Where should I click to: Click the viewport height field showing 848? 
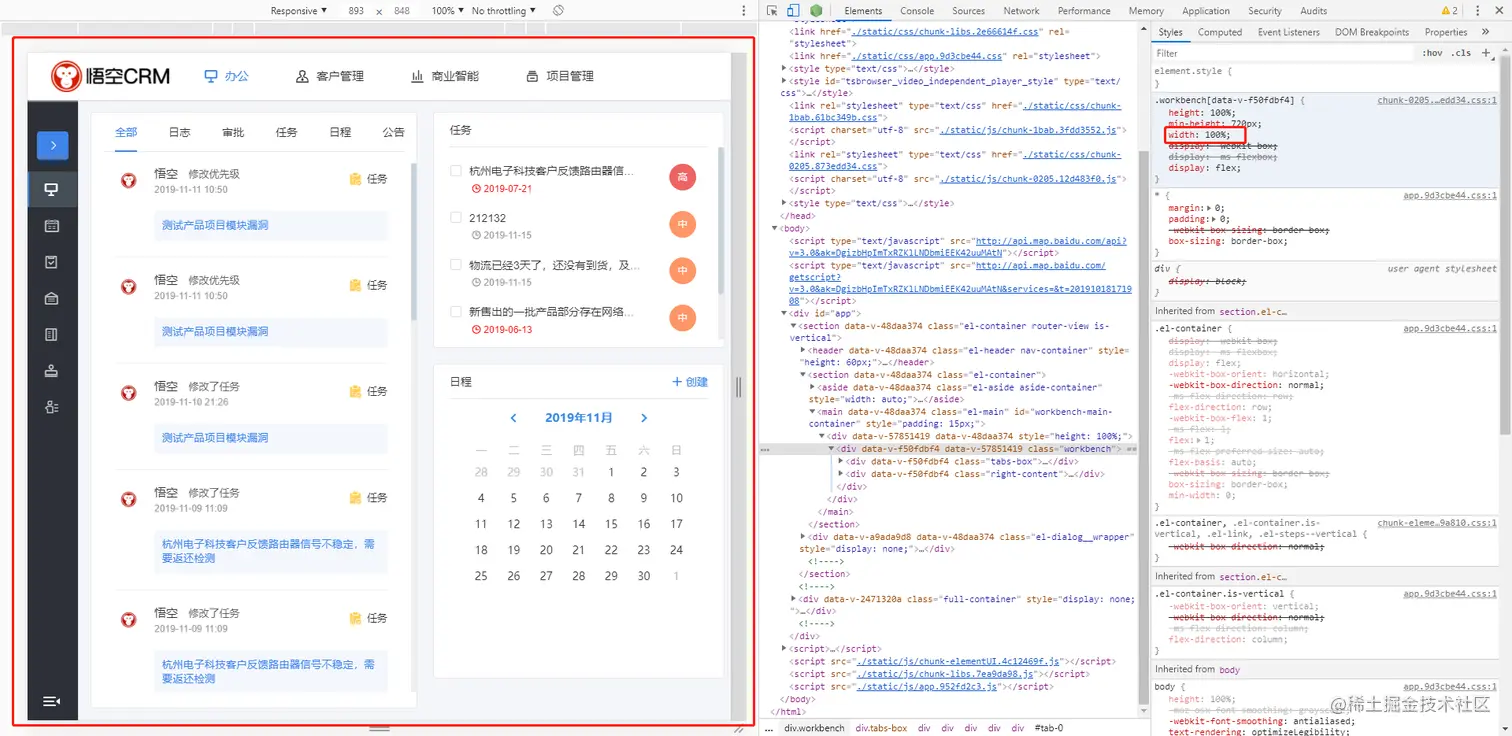click(402, 11)
